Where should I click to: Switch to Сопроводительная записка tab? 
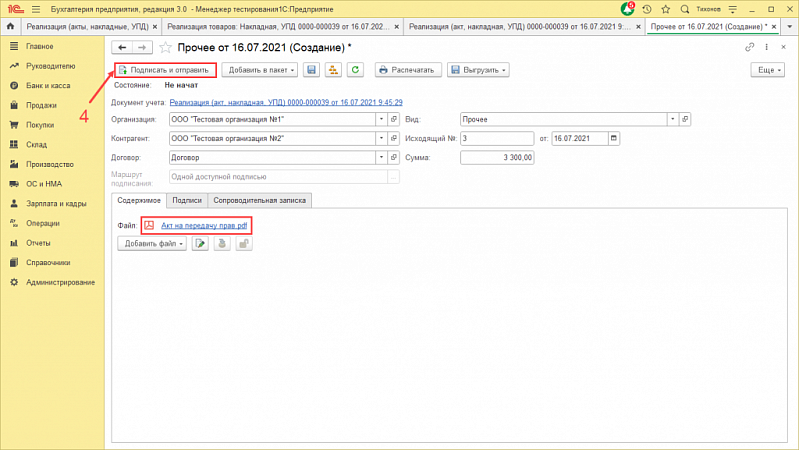259,200
